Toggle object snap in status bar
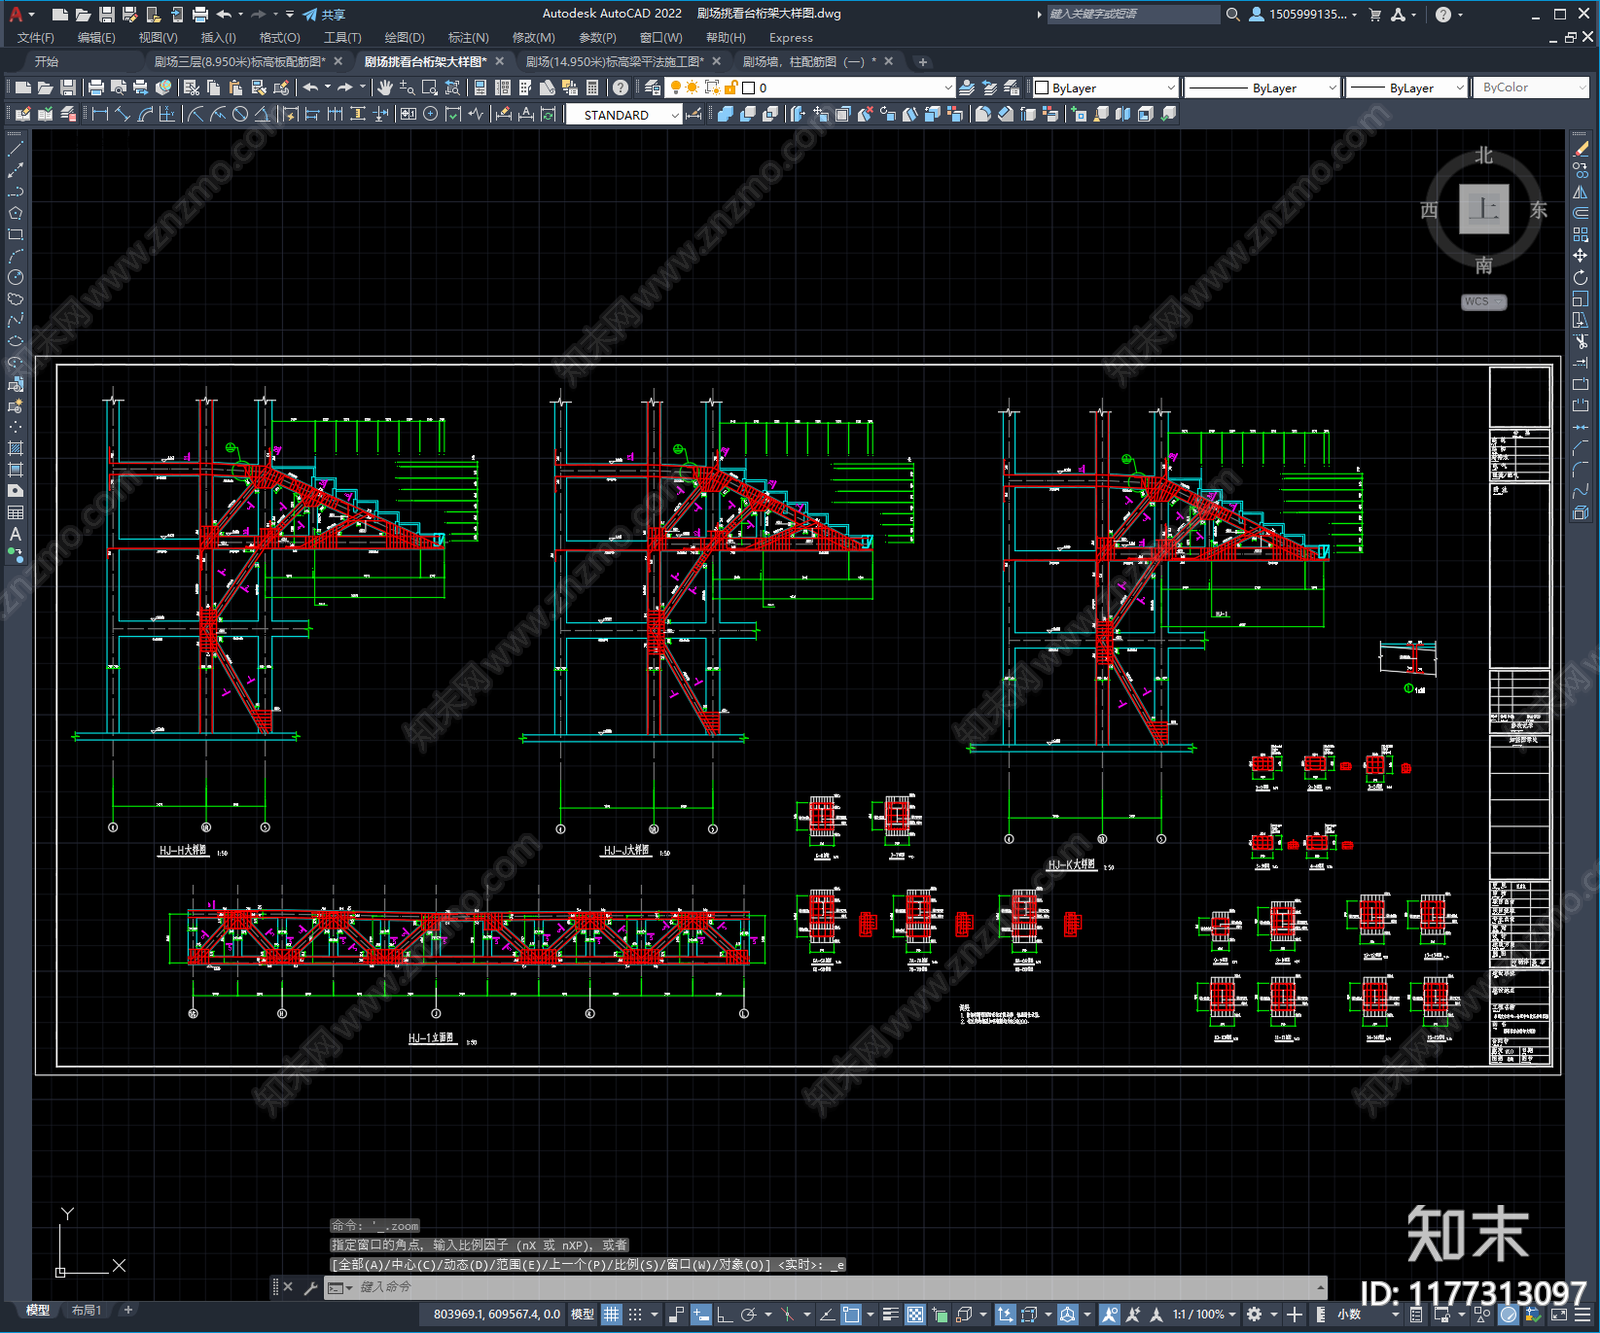This screenshot has height=1333, width=1600. click(851, 1314)
